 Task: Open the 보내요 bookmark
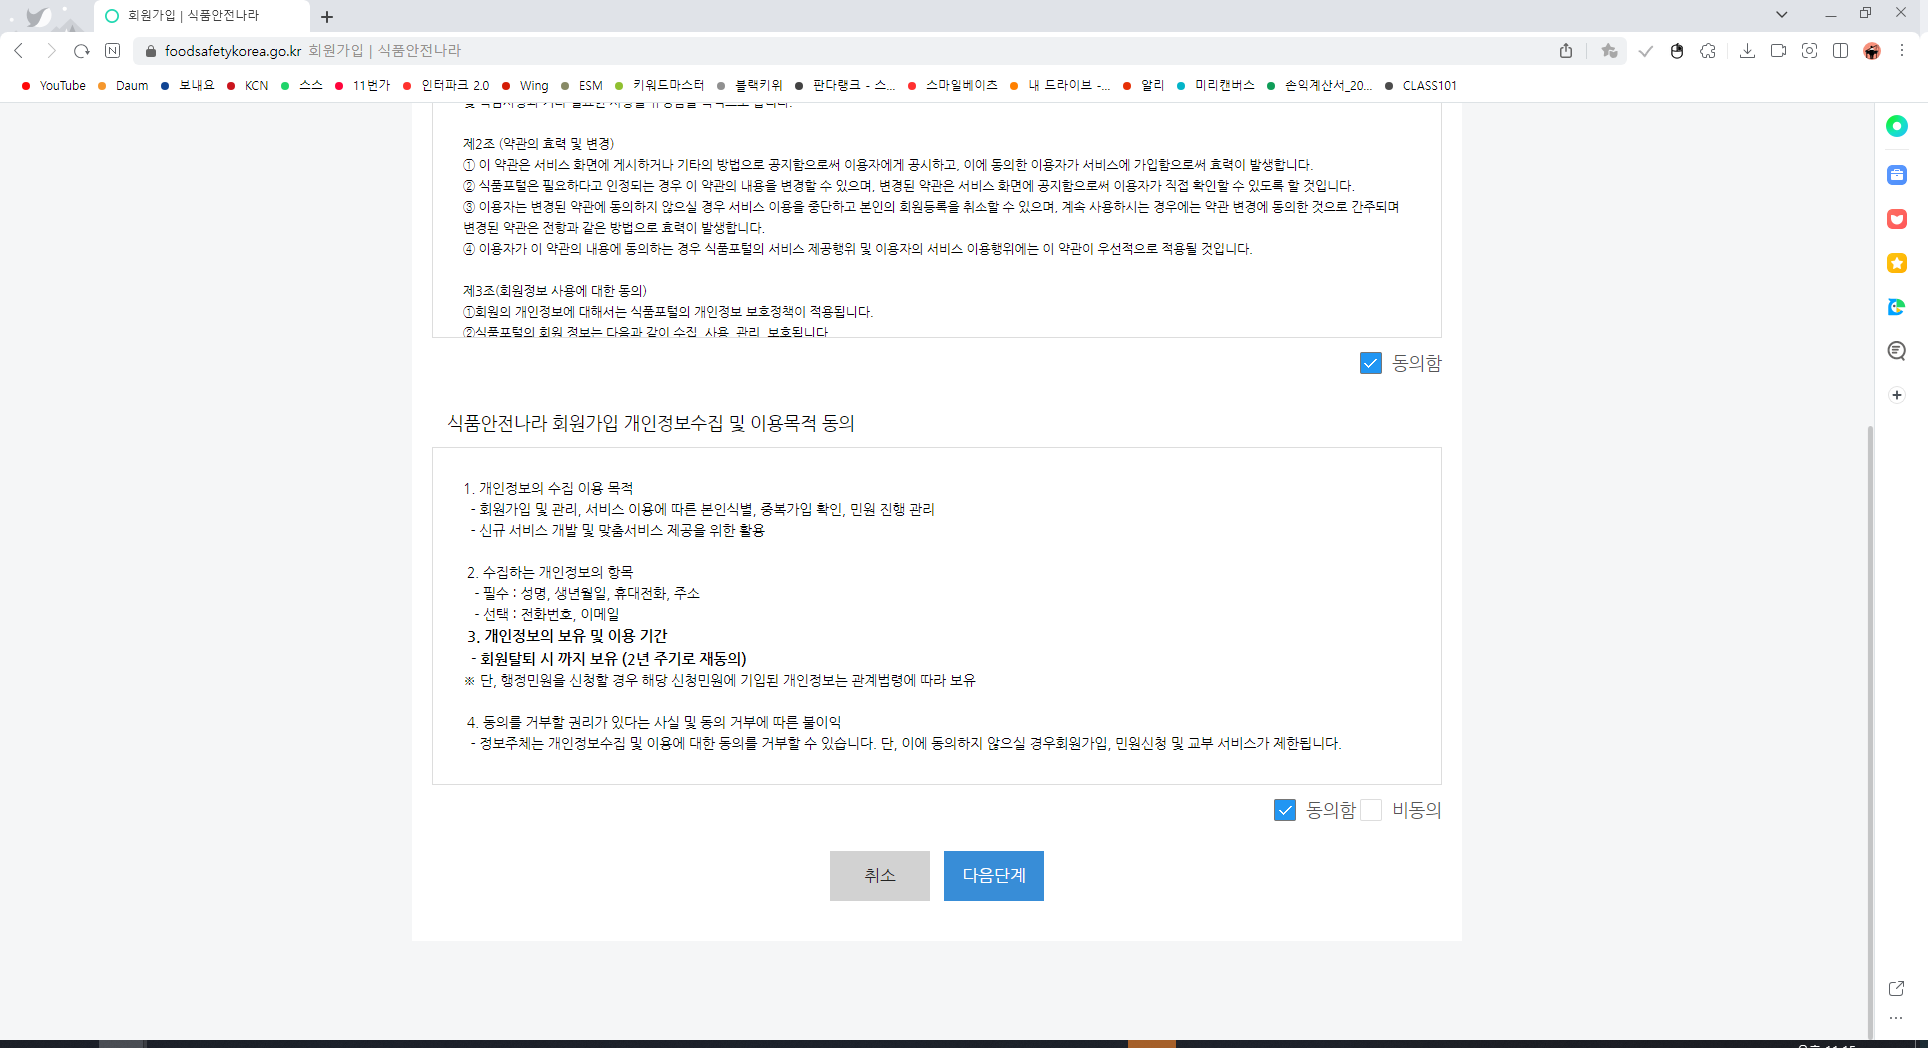187,86
